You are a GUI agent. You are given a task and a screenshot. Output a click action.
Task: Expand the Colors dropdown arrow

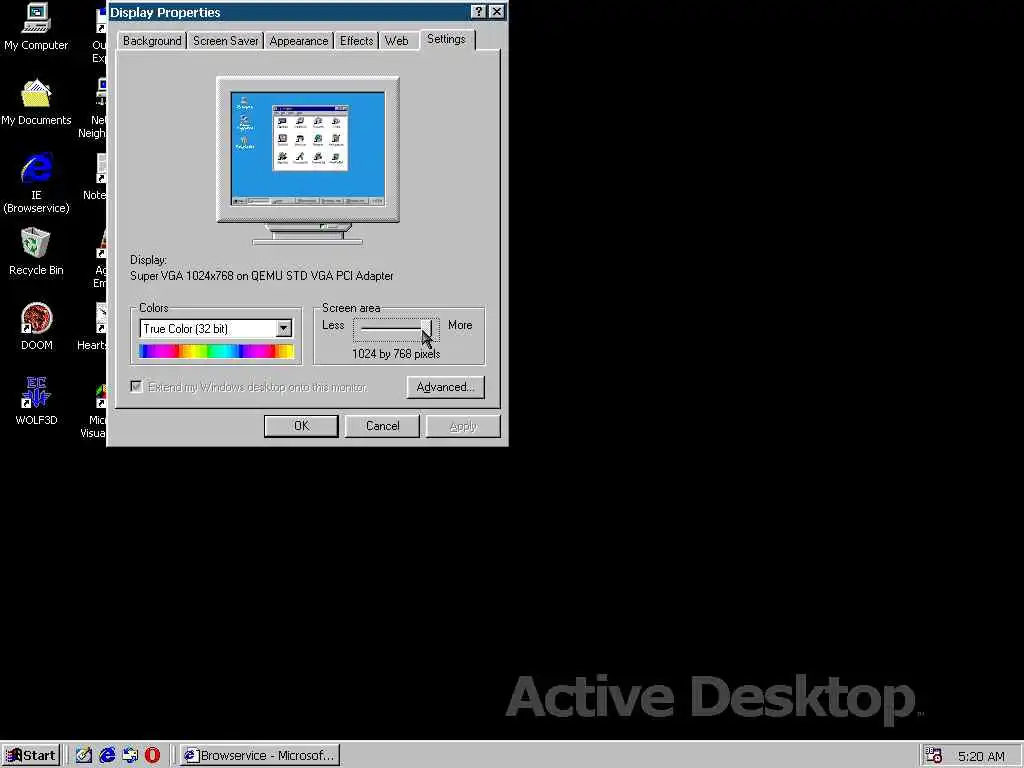(283, 328)
